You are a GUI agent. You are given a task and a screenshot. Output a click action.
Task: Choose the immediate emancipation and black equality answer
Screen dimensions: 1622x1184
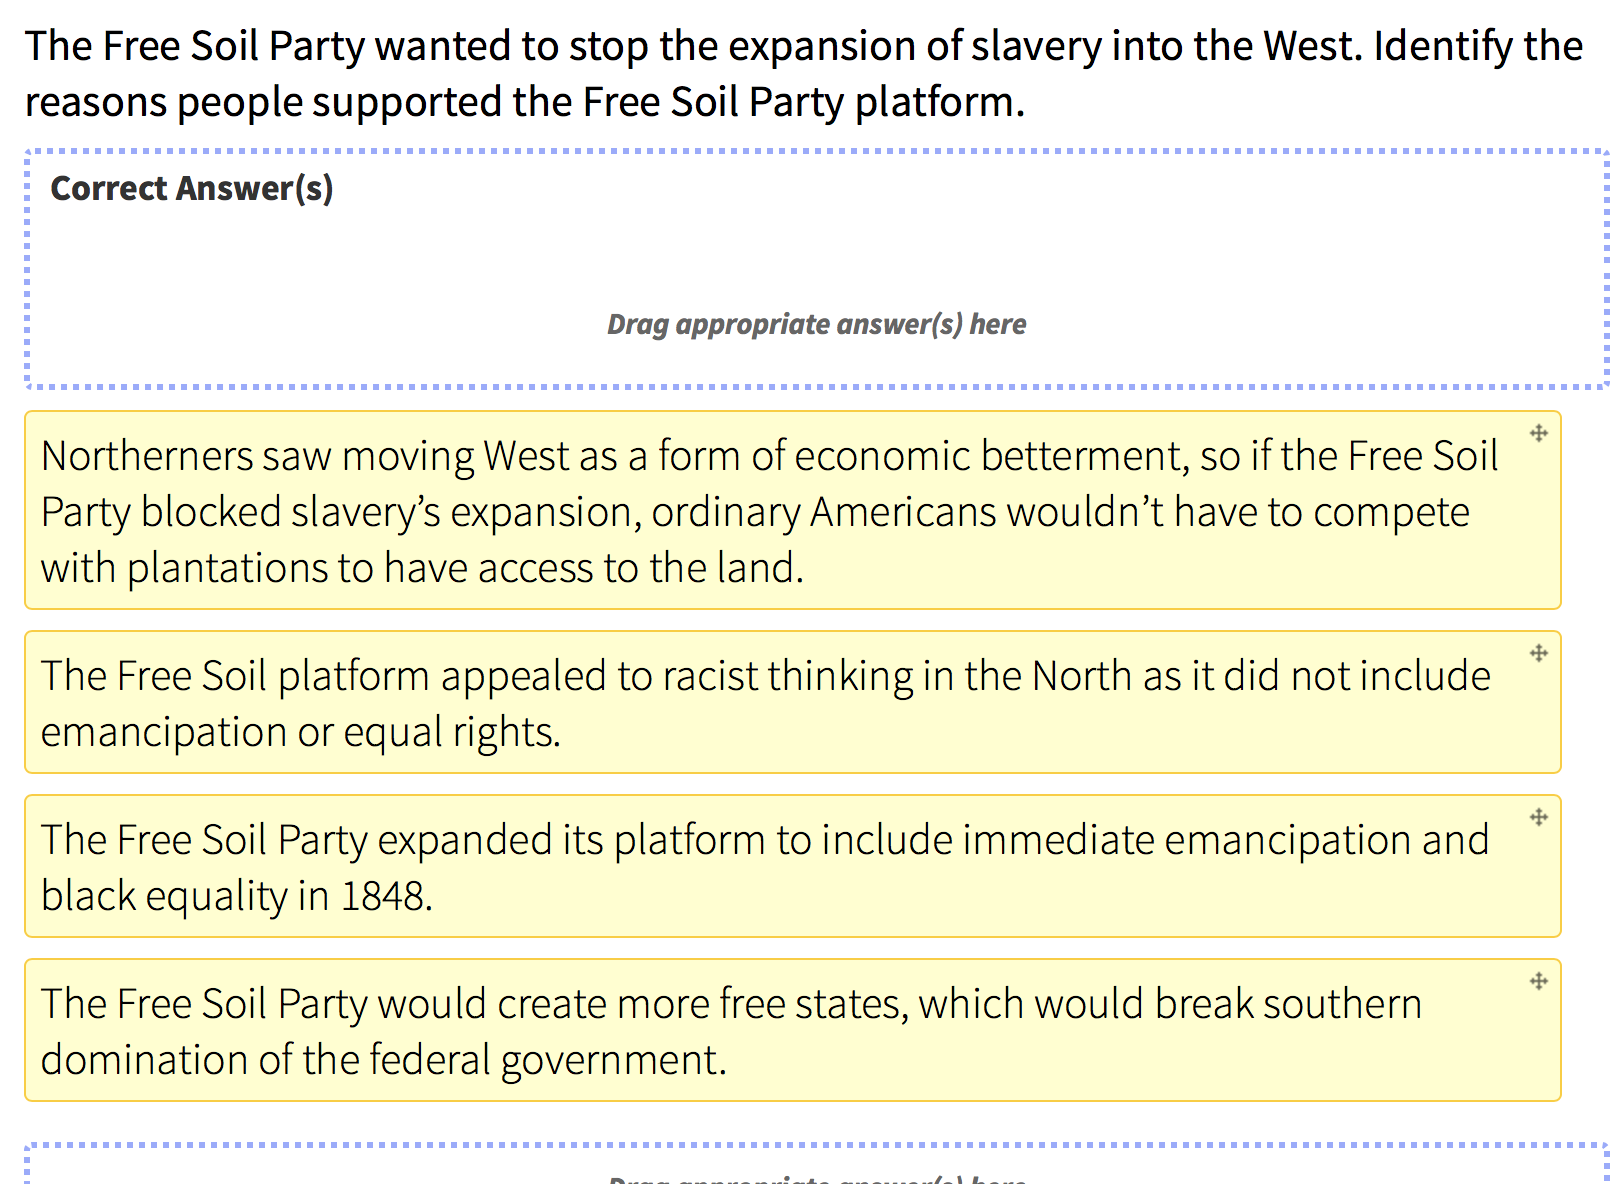click(792, 866)
